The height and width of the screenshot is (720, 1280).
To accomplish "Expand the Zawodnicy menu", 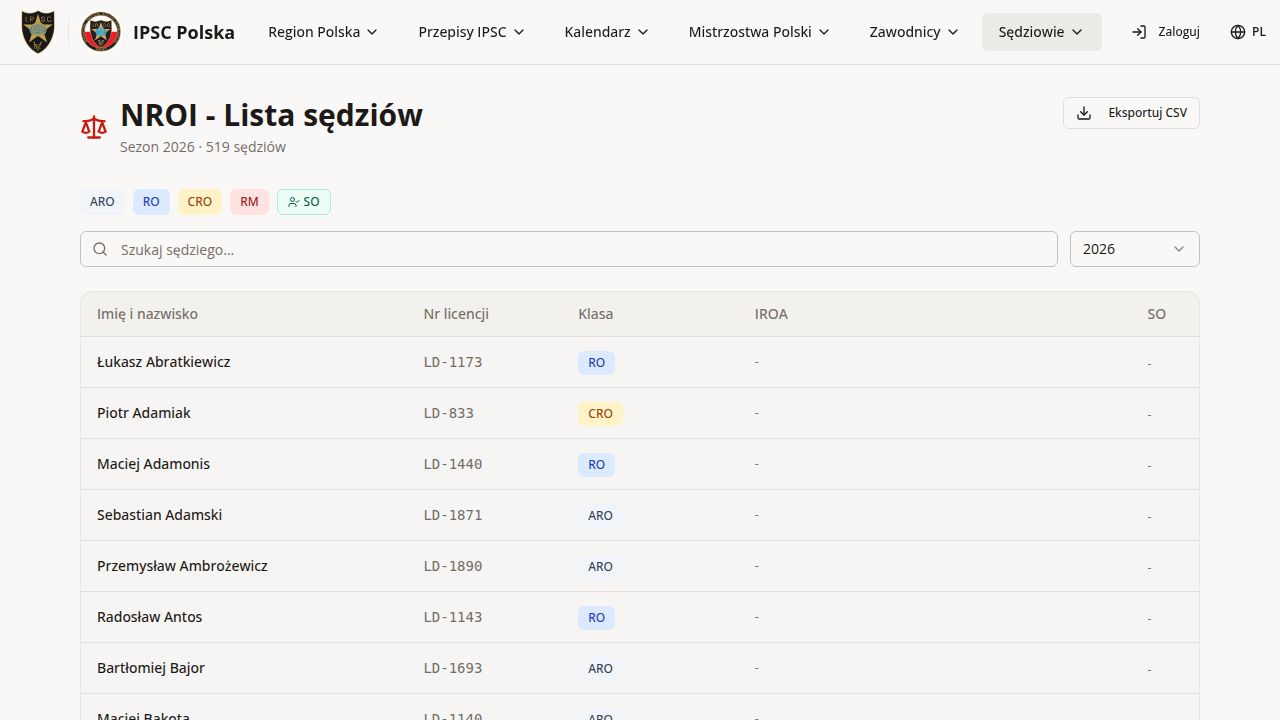I will click(x=914, y=32).
